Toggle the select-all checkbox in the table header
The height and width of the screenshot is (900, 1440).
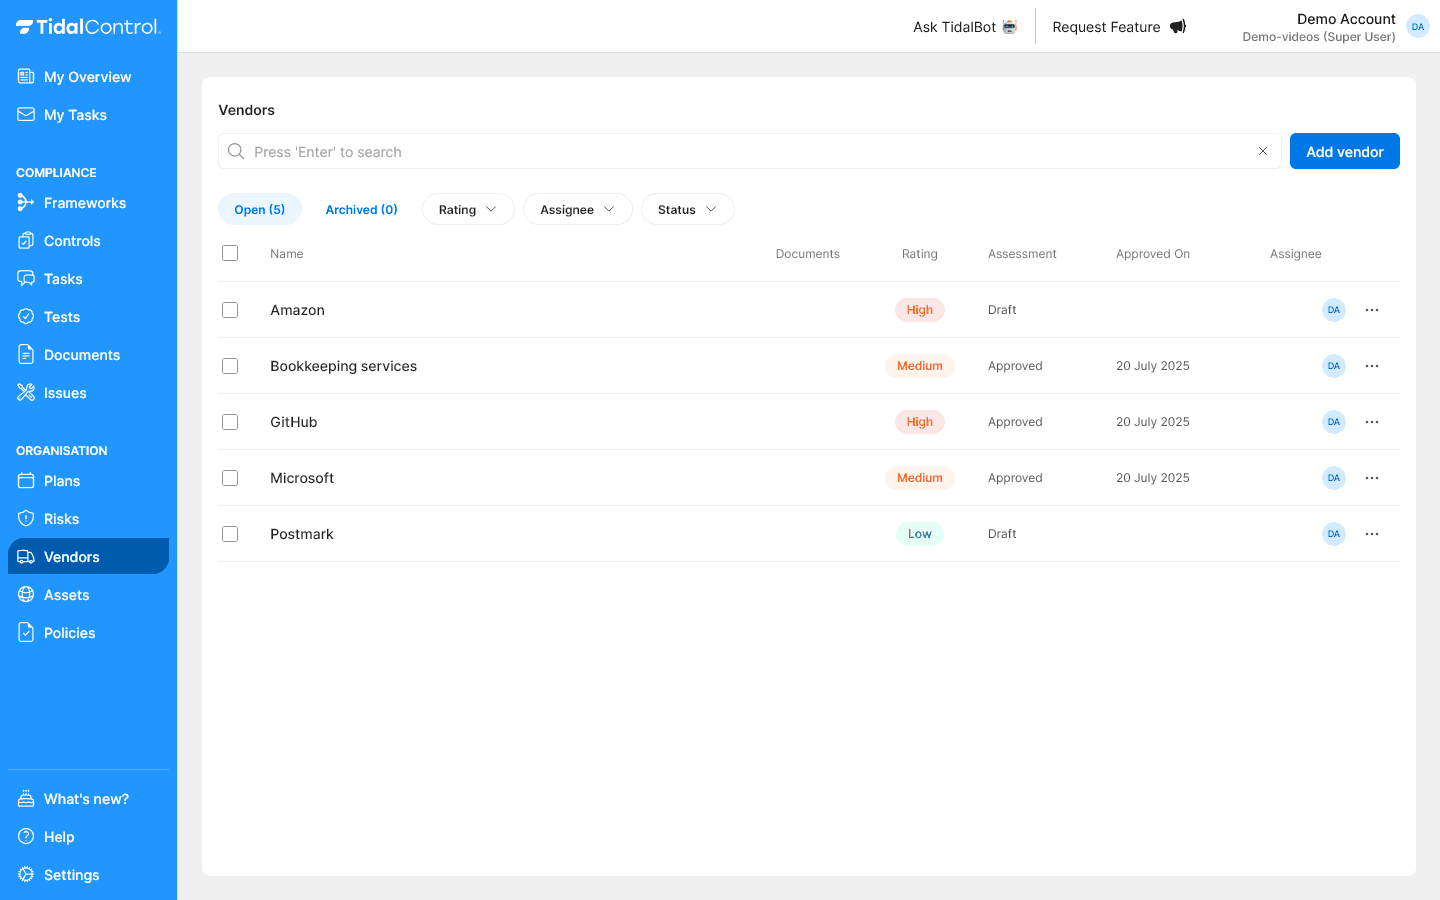pyautogui.click(x=230, y=253)
